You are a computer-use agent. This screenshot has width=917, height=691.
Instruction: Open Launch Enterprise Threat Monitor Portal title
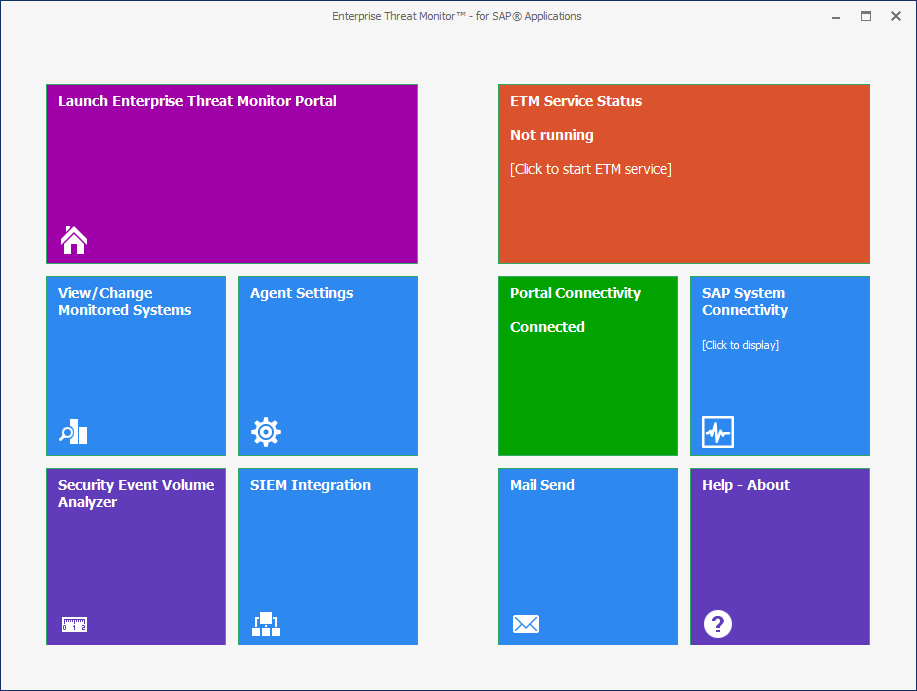197,101
